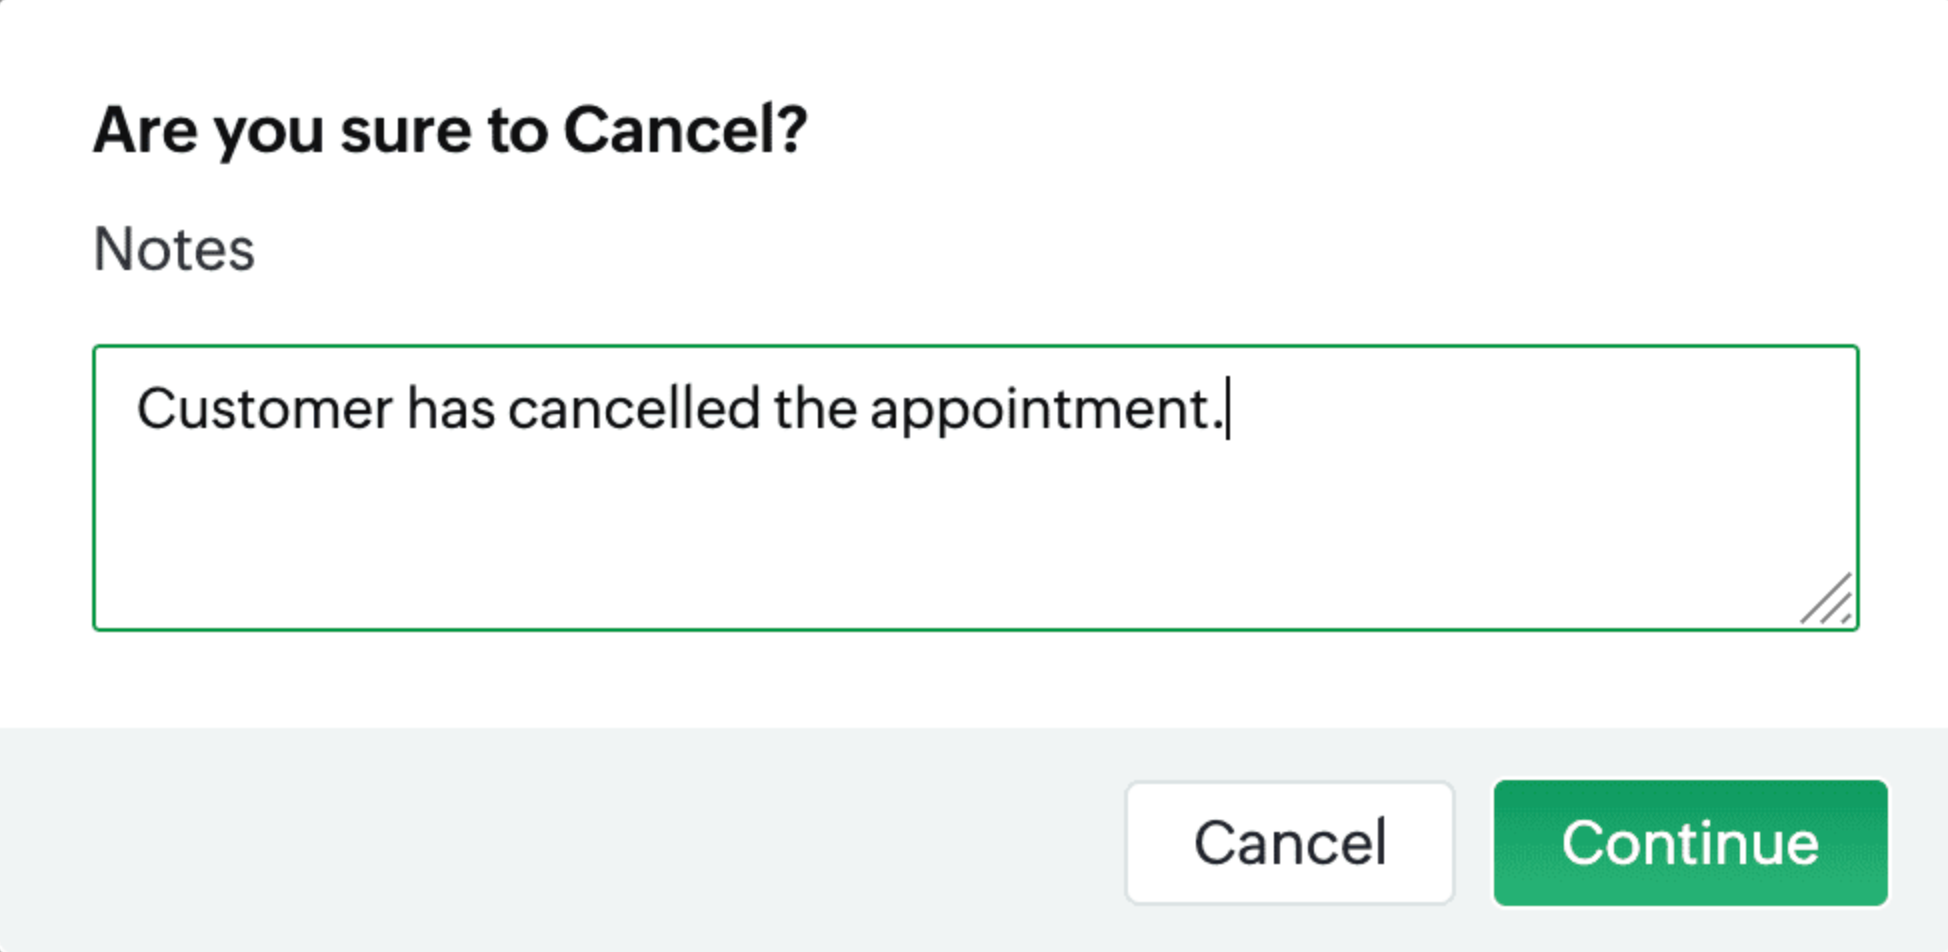
Task: Grab the Notes textarea resize handle
Action: point(1828,601)
